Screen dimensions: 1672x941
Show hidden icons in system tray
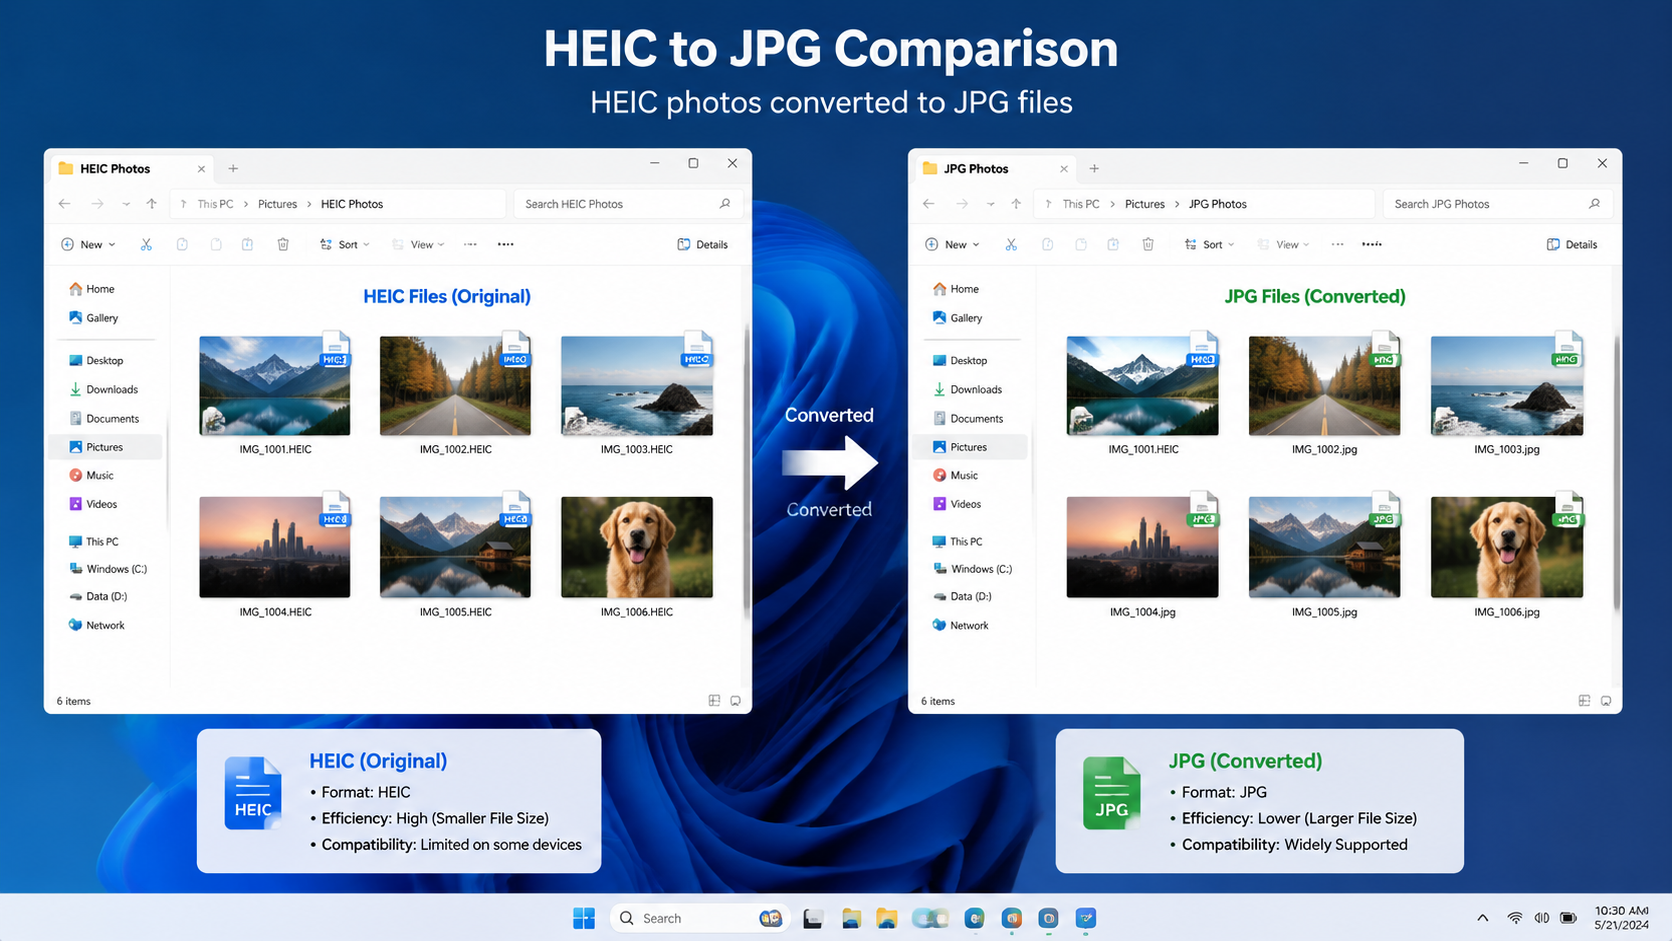pos(1483,918)
